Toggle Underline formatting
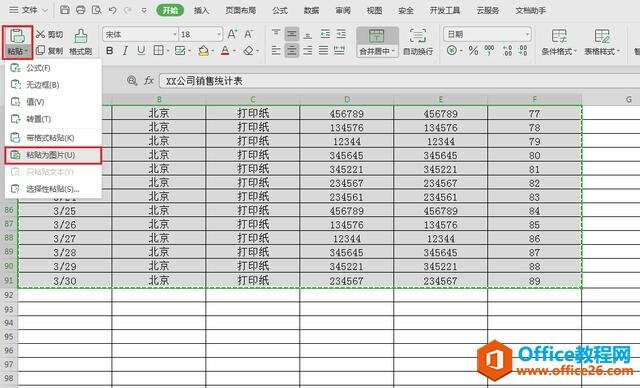The height and width of the screenshot is (388, 640). pos(141,51)
